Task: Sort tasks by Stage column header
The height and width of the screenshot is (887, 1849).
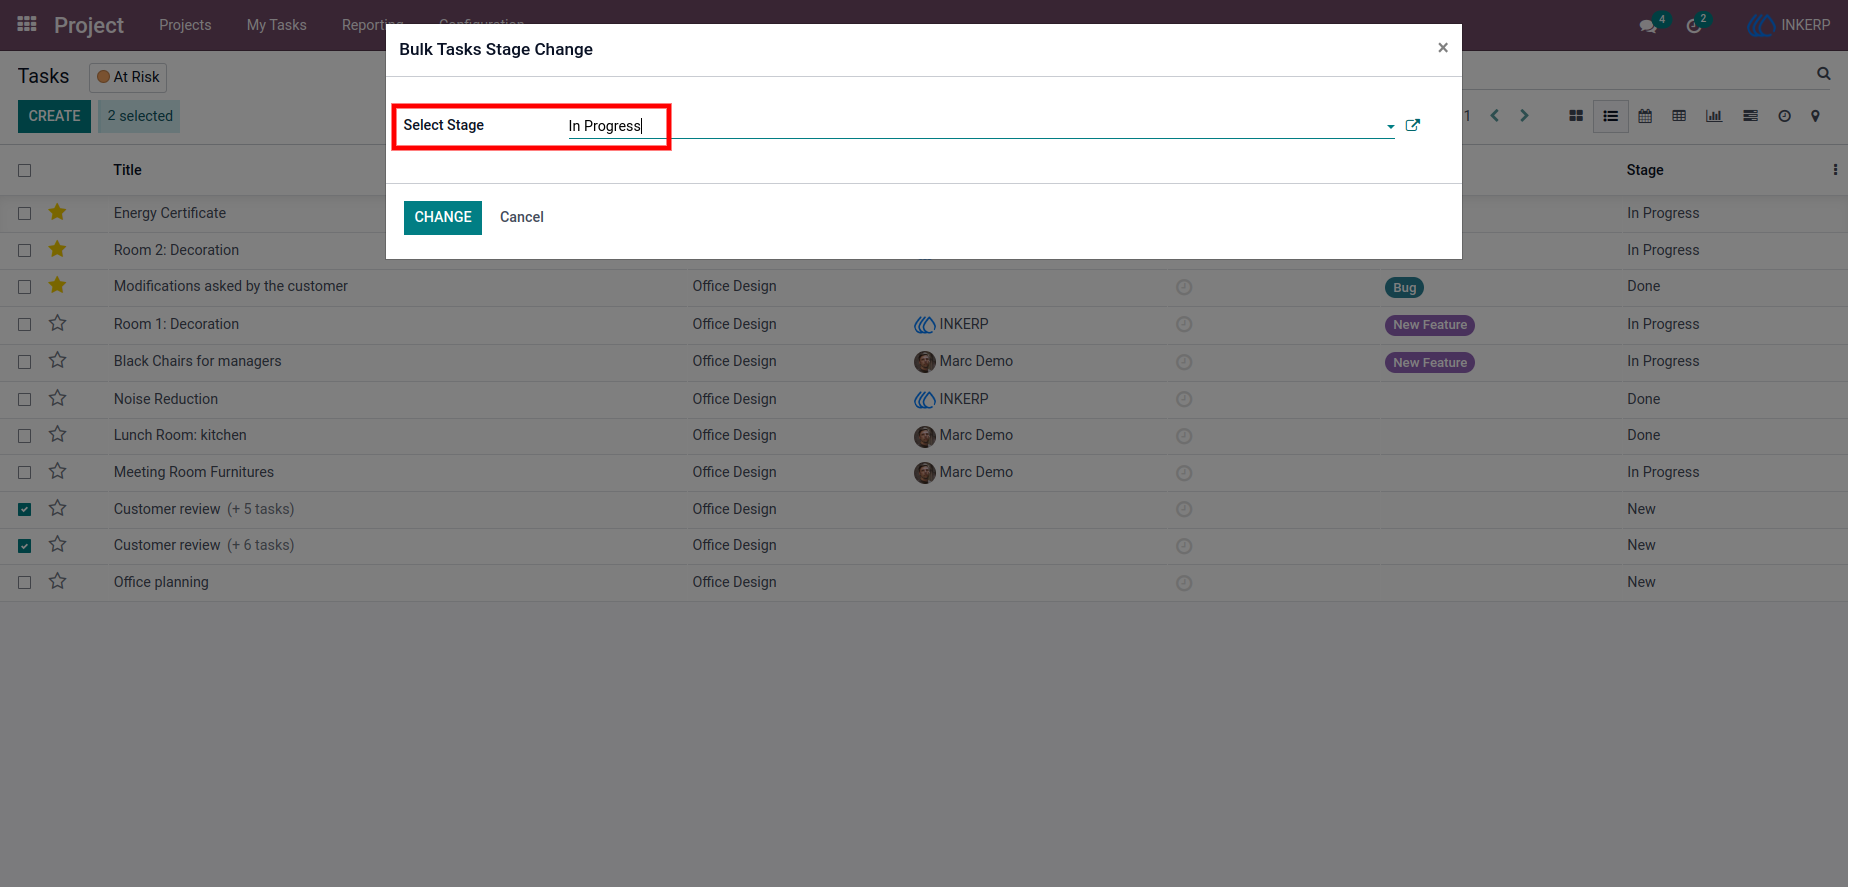Action: [1645, 170]
